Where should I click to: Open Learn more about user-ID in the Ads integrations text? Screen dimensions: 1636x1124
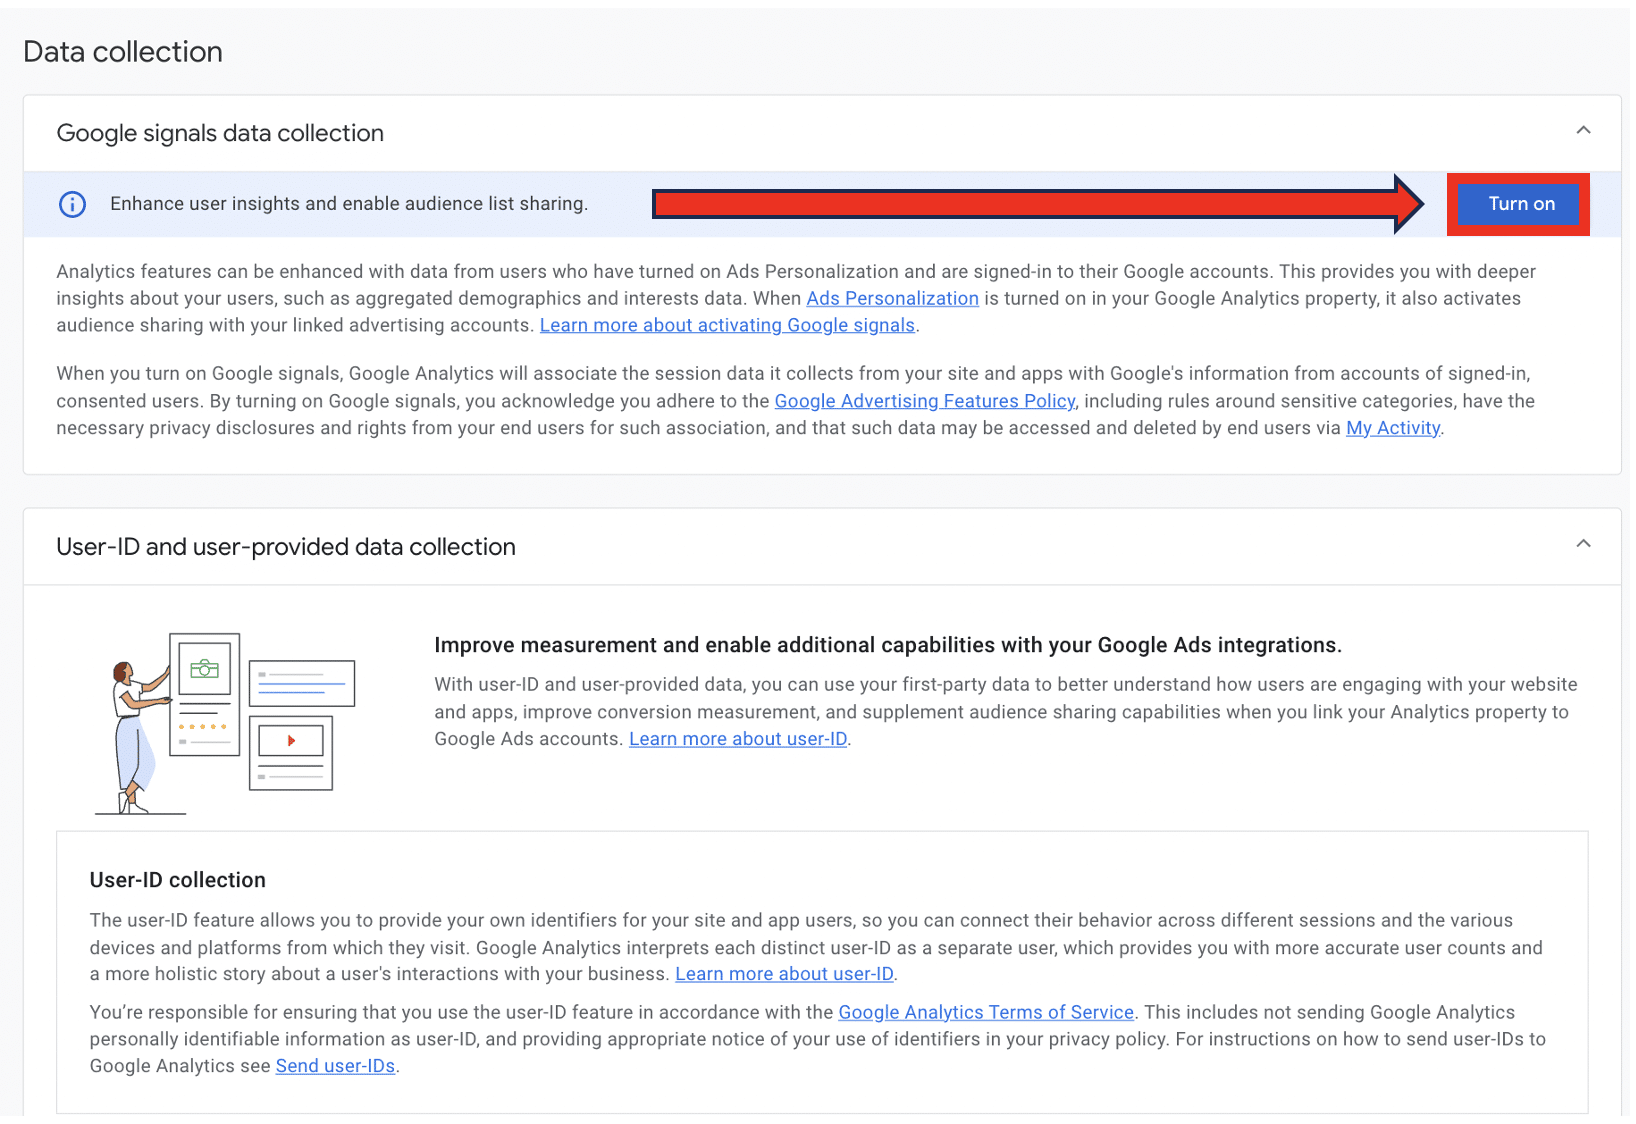point(737,738)
